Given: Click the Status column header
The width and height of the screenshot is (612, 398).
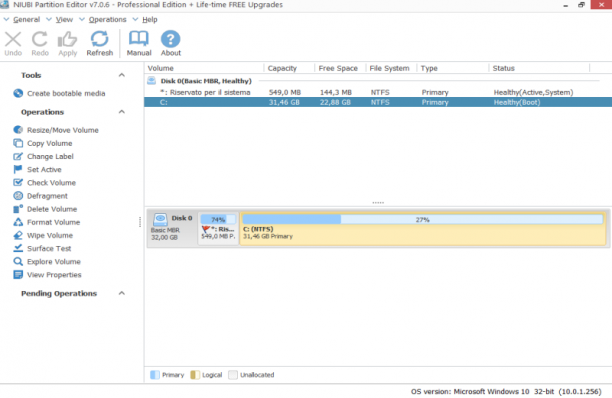Looking at the screenshot, I should click(x=539, y=68).
